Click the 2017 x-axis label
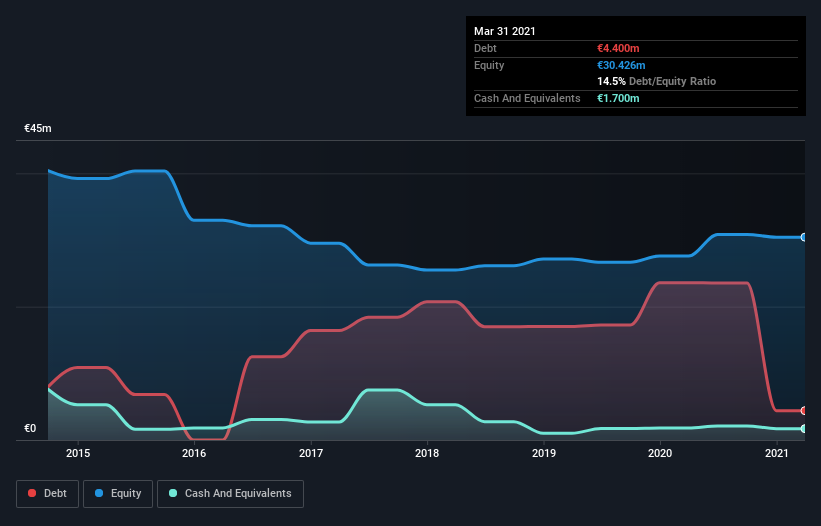 click(311, 453)
